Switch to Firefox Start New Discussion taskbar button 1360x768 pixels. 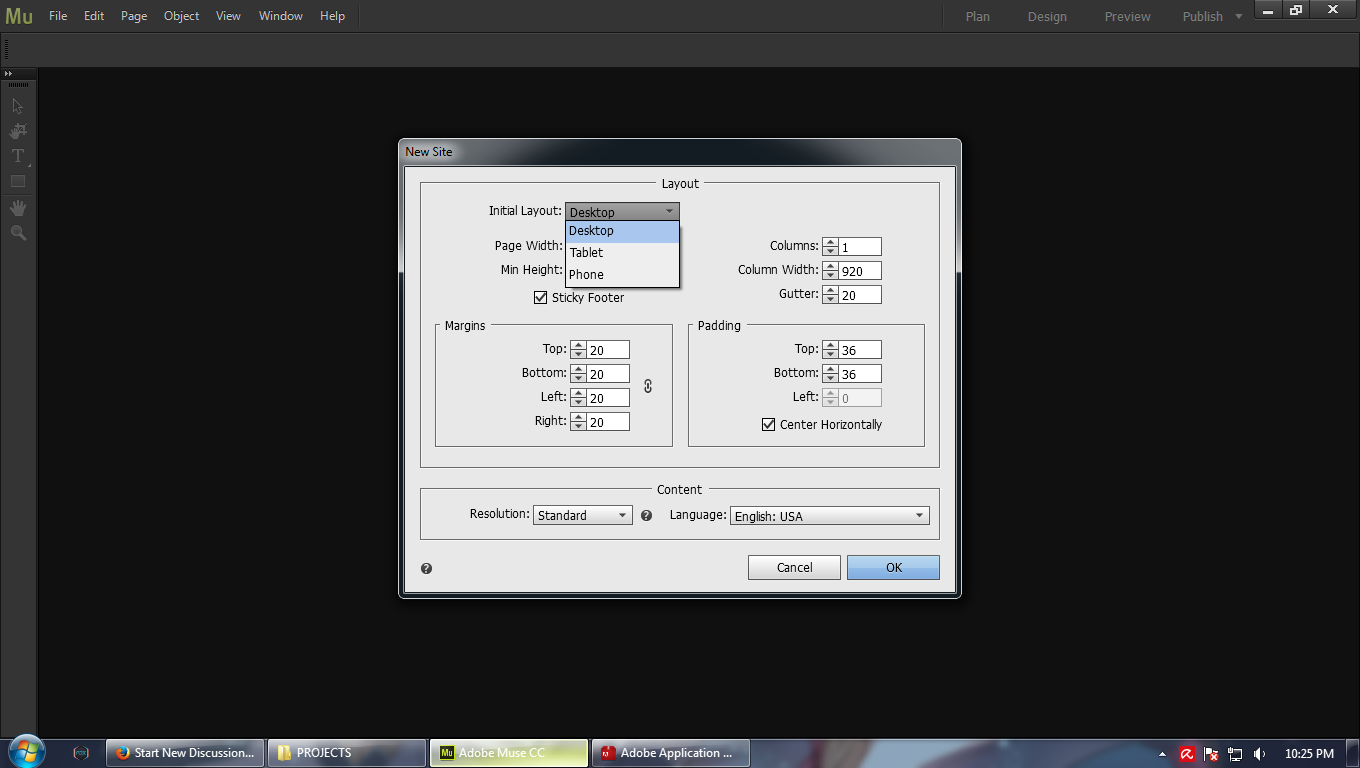[185, 753]
